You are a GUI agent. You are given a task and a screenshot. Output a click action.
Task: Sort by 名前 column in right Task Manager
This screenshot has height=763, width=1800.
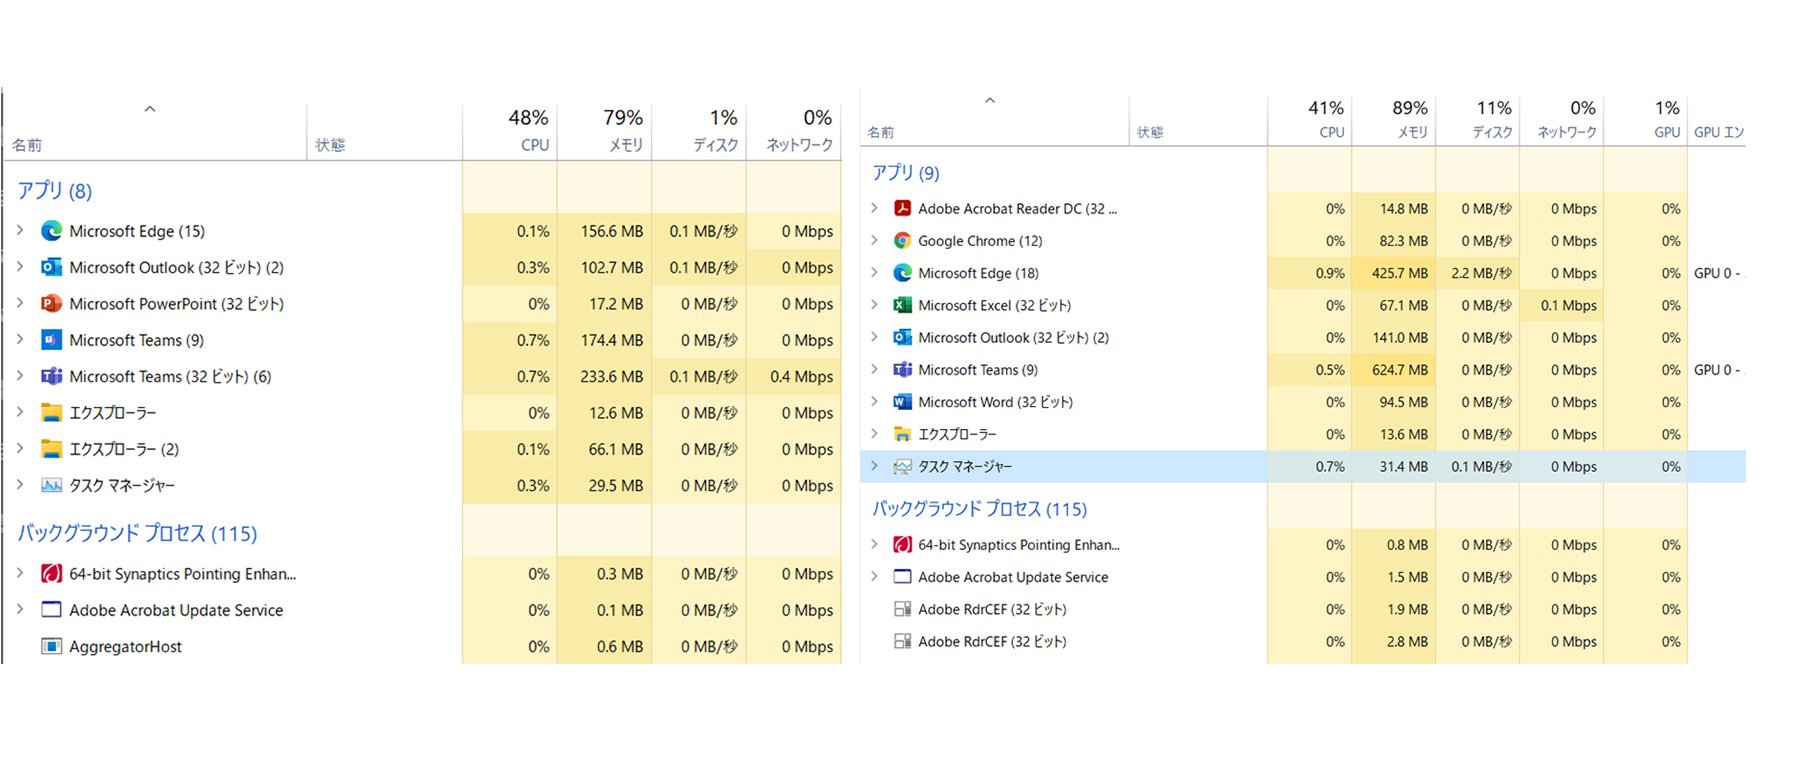click(x=995, y=120)
